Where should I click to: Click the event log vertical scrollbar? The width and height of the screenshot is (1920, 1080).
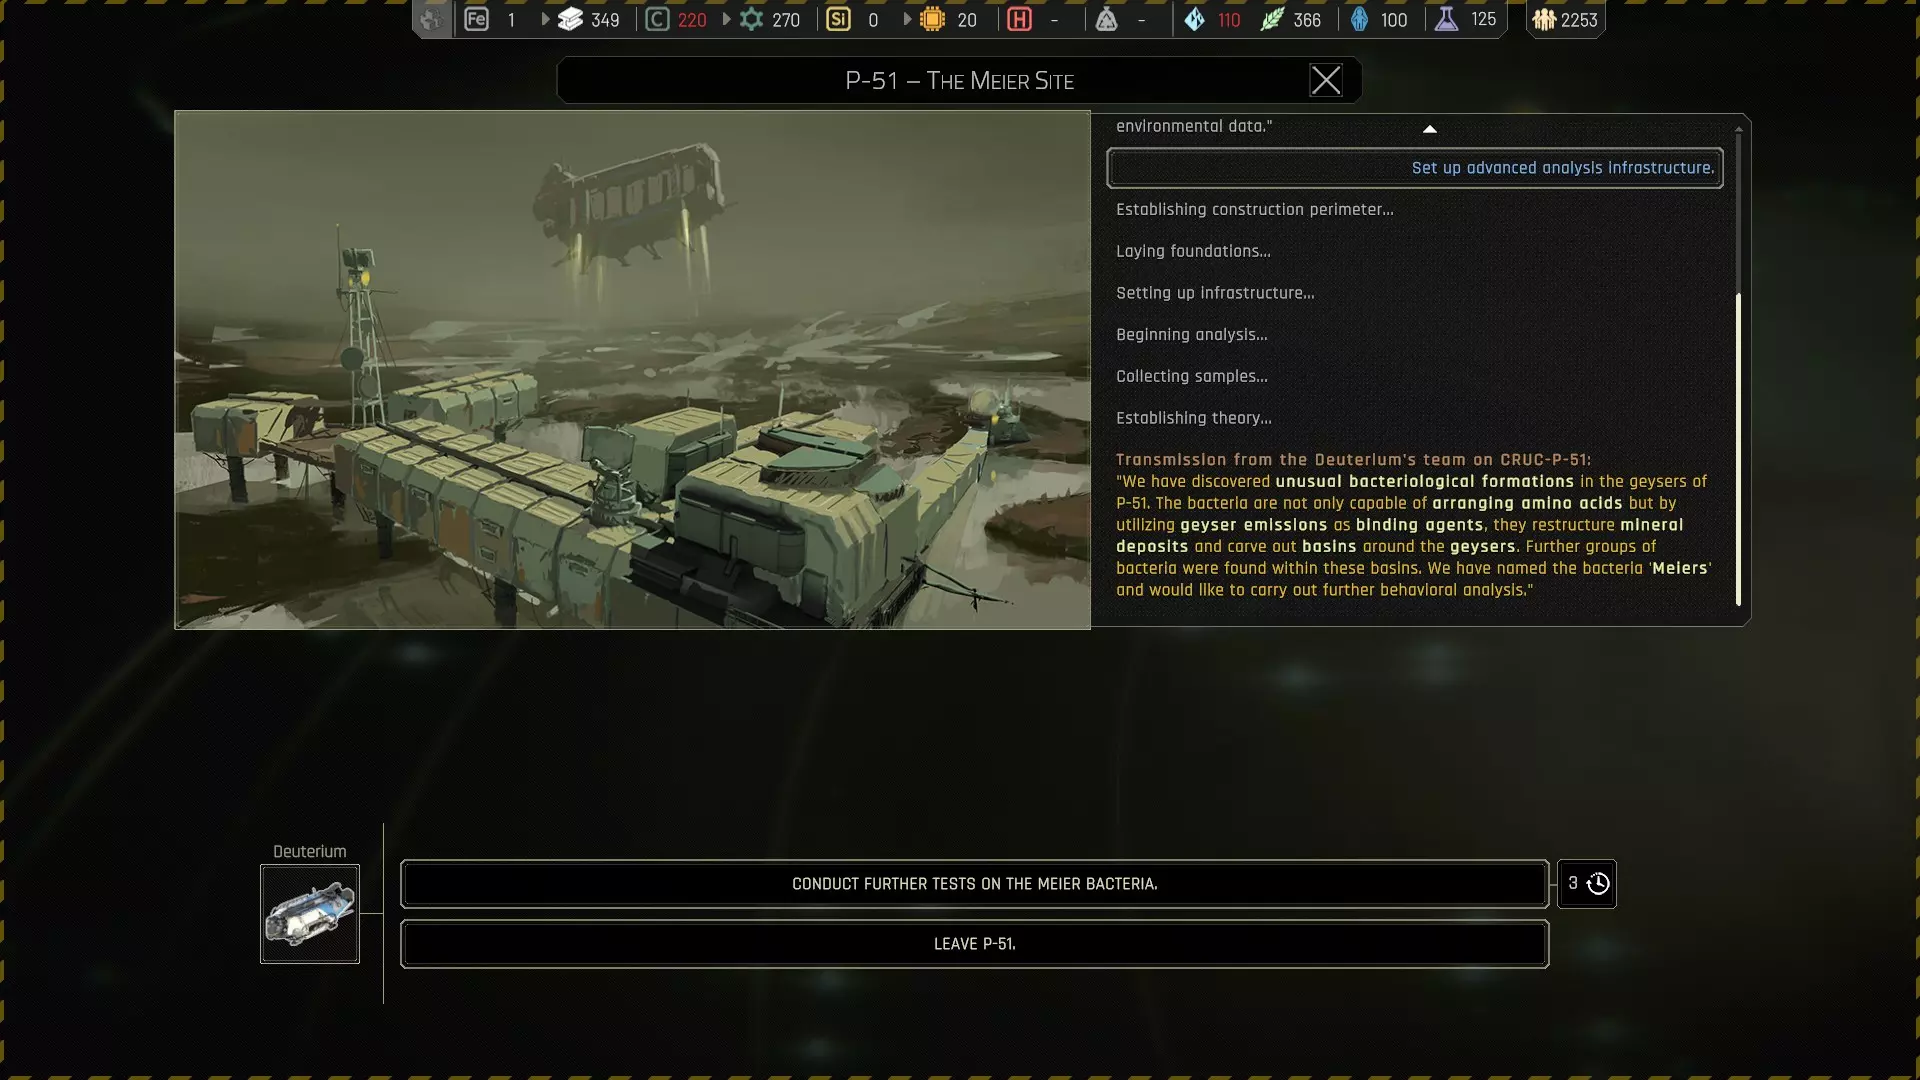coord(1738,449)
